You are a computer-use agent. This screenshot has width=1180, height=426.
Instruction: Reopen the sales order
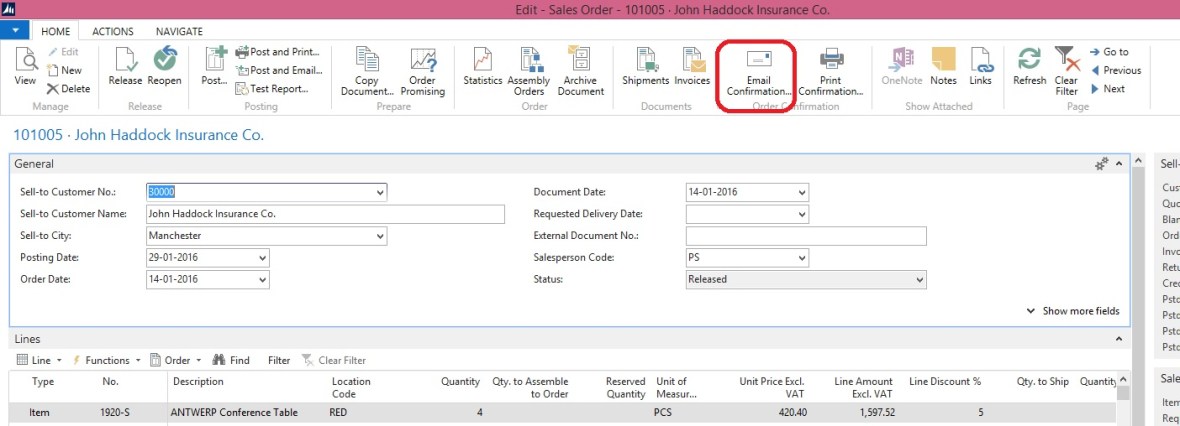(x=164, y=67)
